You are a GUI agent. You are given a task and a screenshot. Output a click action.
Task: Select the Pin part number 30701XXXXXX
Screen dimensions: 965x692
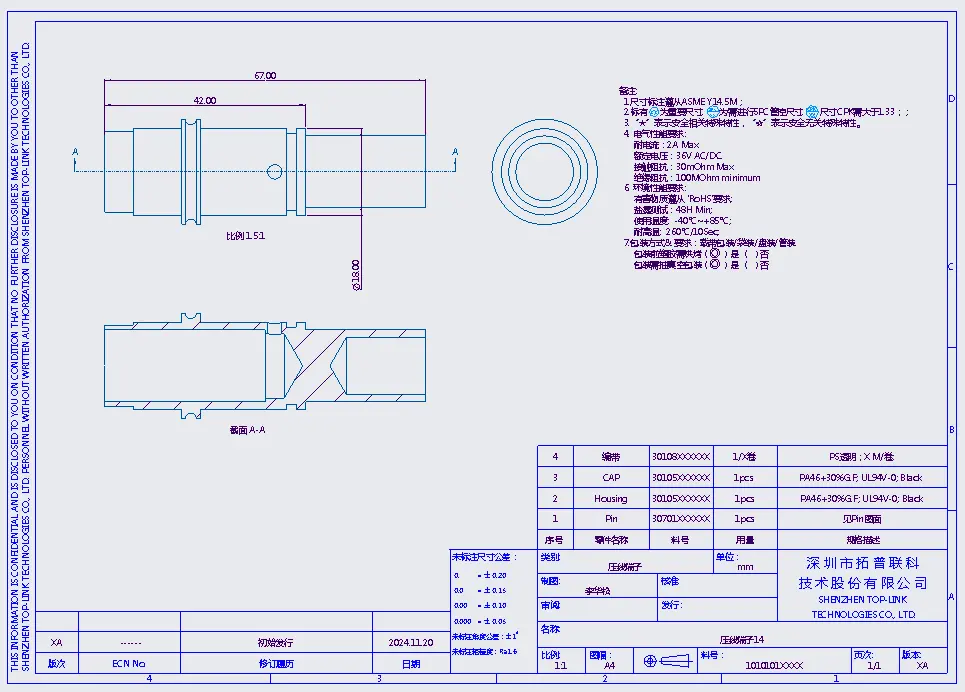click(680, 519)
